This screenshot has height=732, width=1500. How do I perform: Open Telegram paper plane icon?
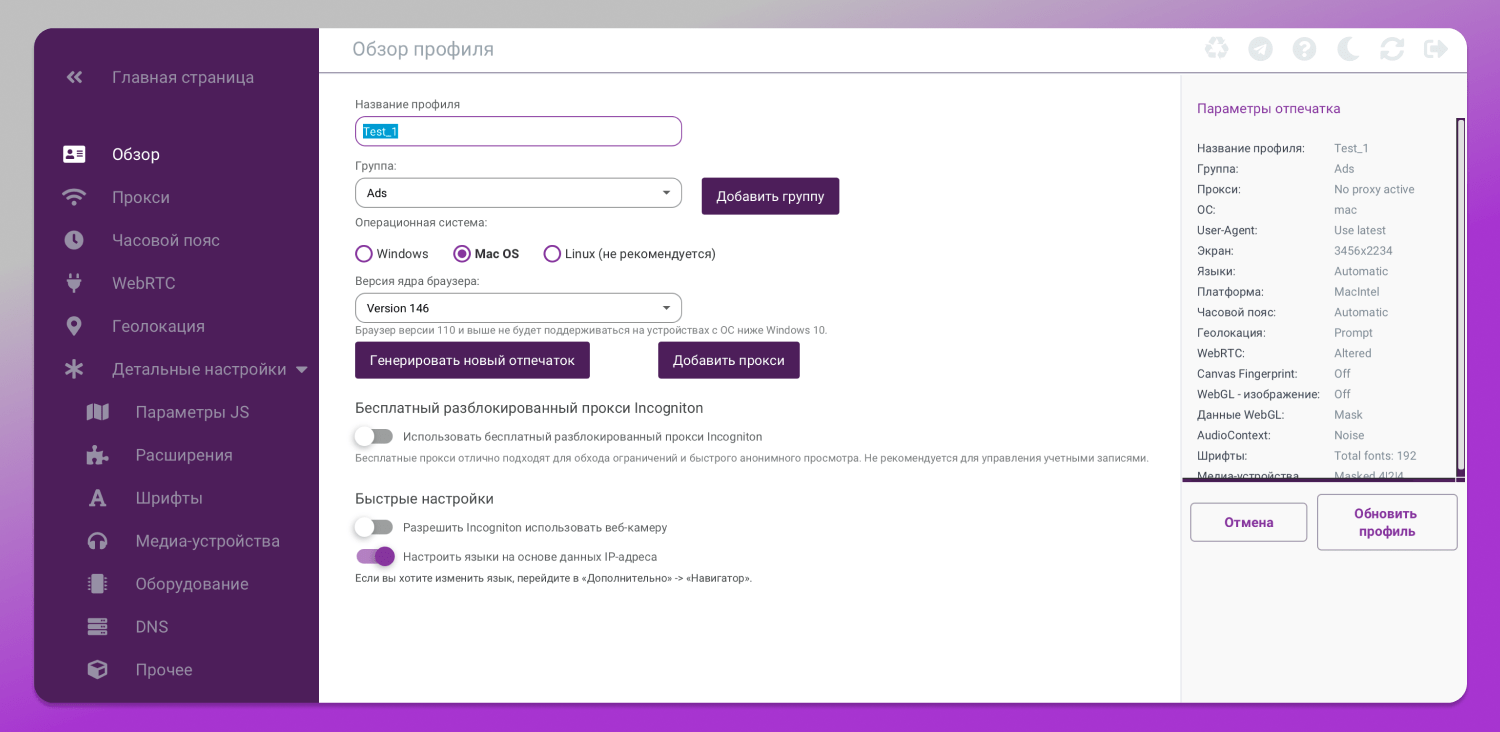pyautogui.click(x=1260, y=49)
